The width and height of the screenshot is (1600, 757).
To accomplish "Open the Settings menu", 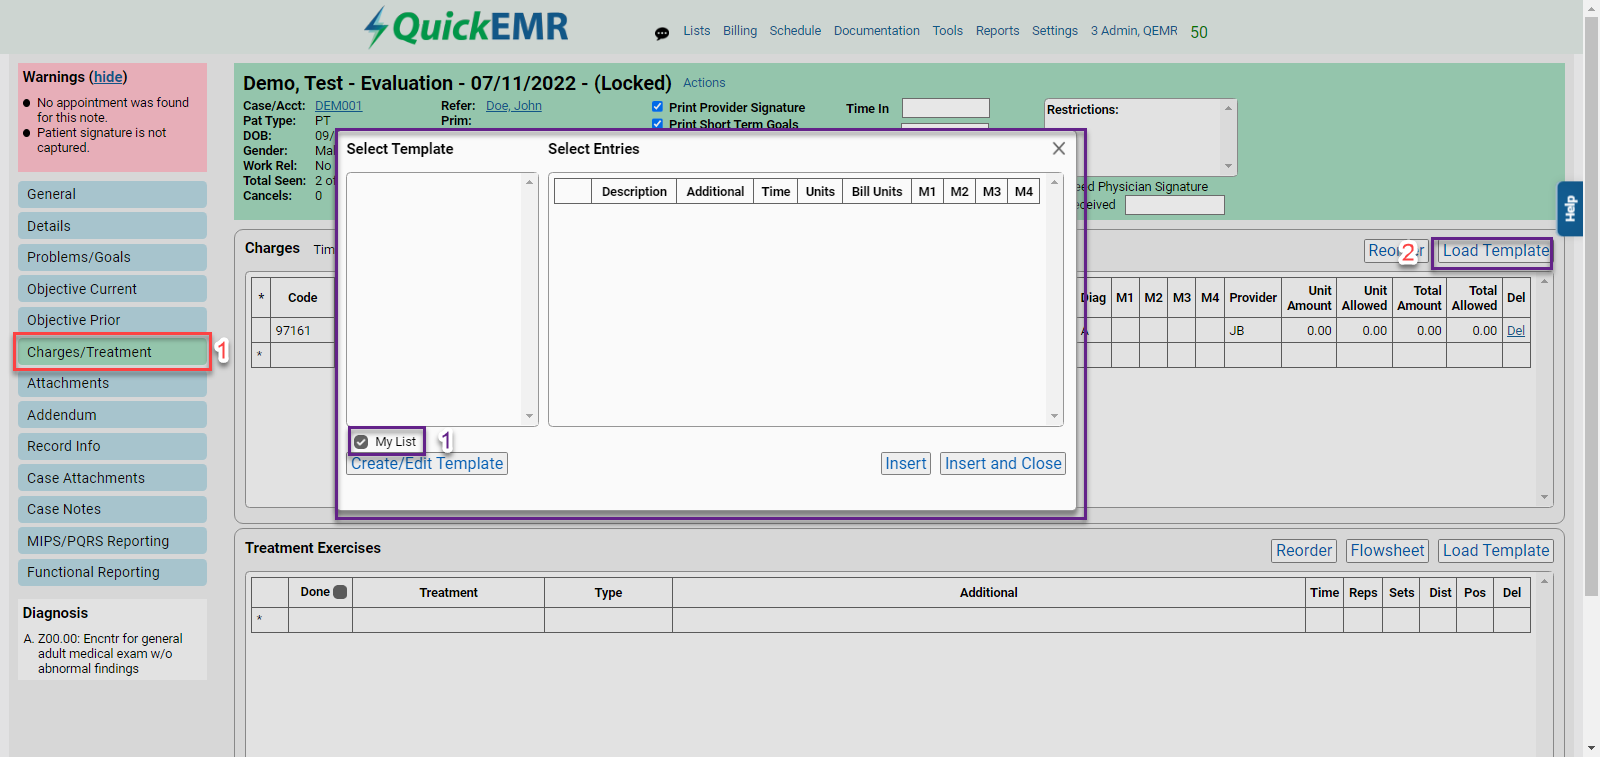I will pyautogui.click(x=1055, y=31).
